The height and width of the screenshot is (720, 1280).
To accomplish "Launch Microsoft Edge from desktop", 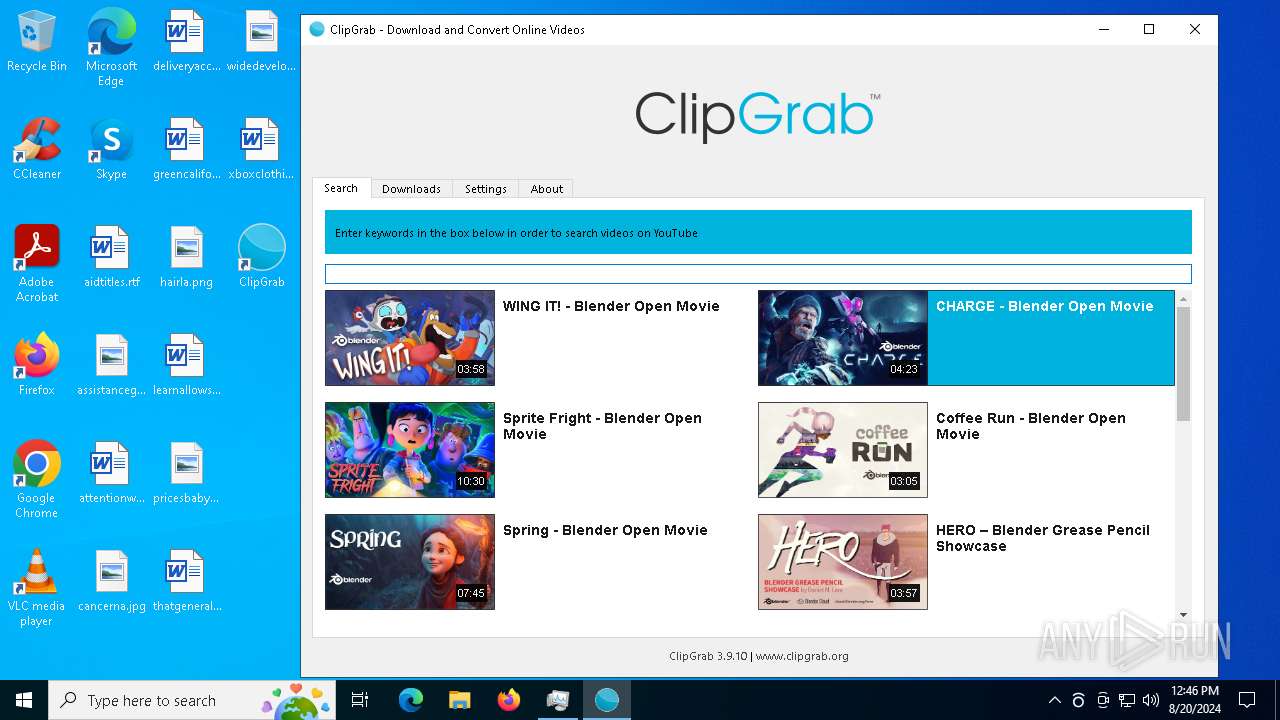I will [111, 47].
